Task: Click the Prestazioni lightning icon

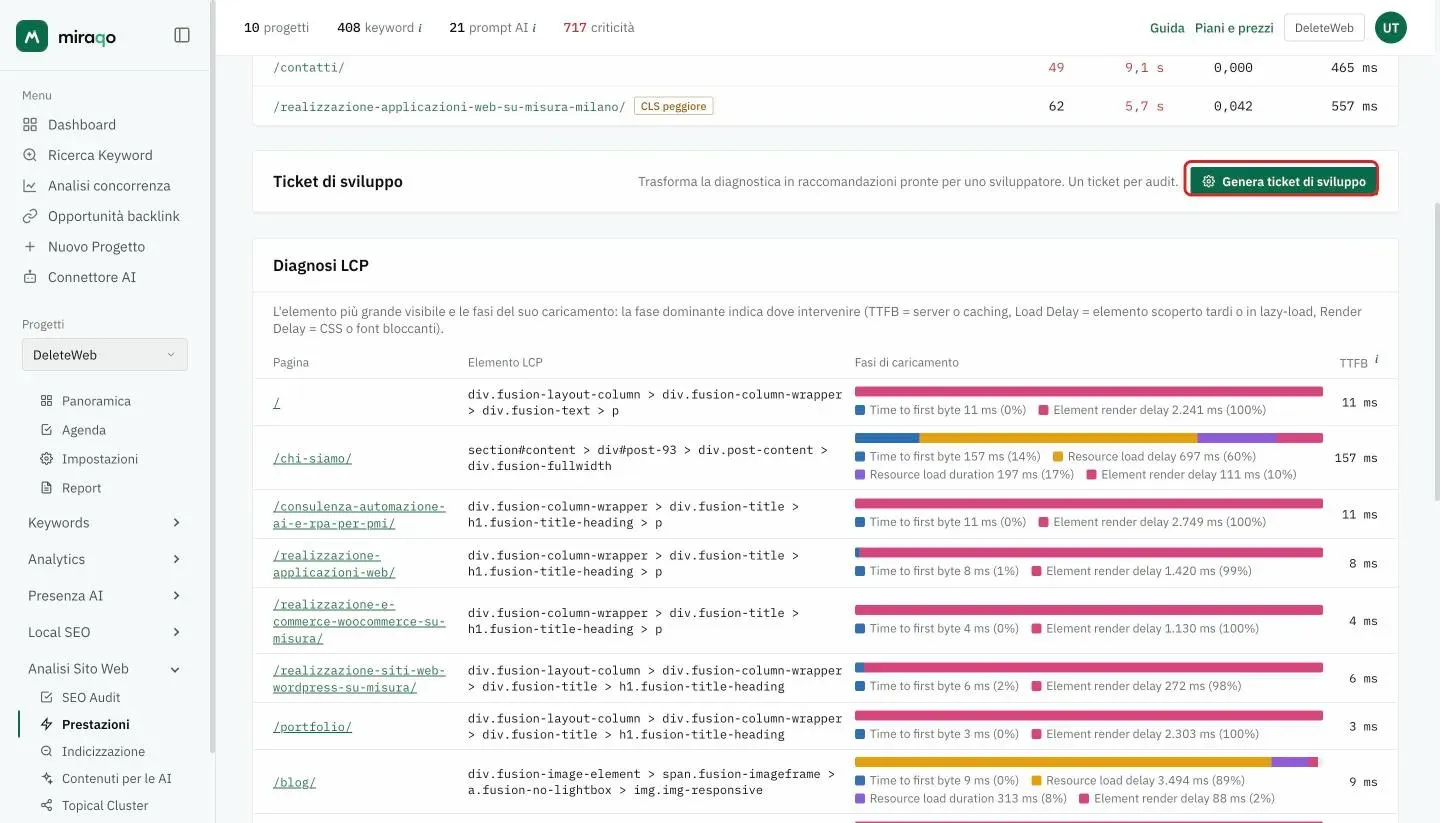Action: tap(46, 724)
